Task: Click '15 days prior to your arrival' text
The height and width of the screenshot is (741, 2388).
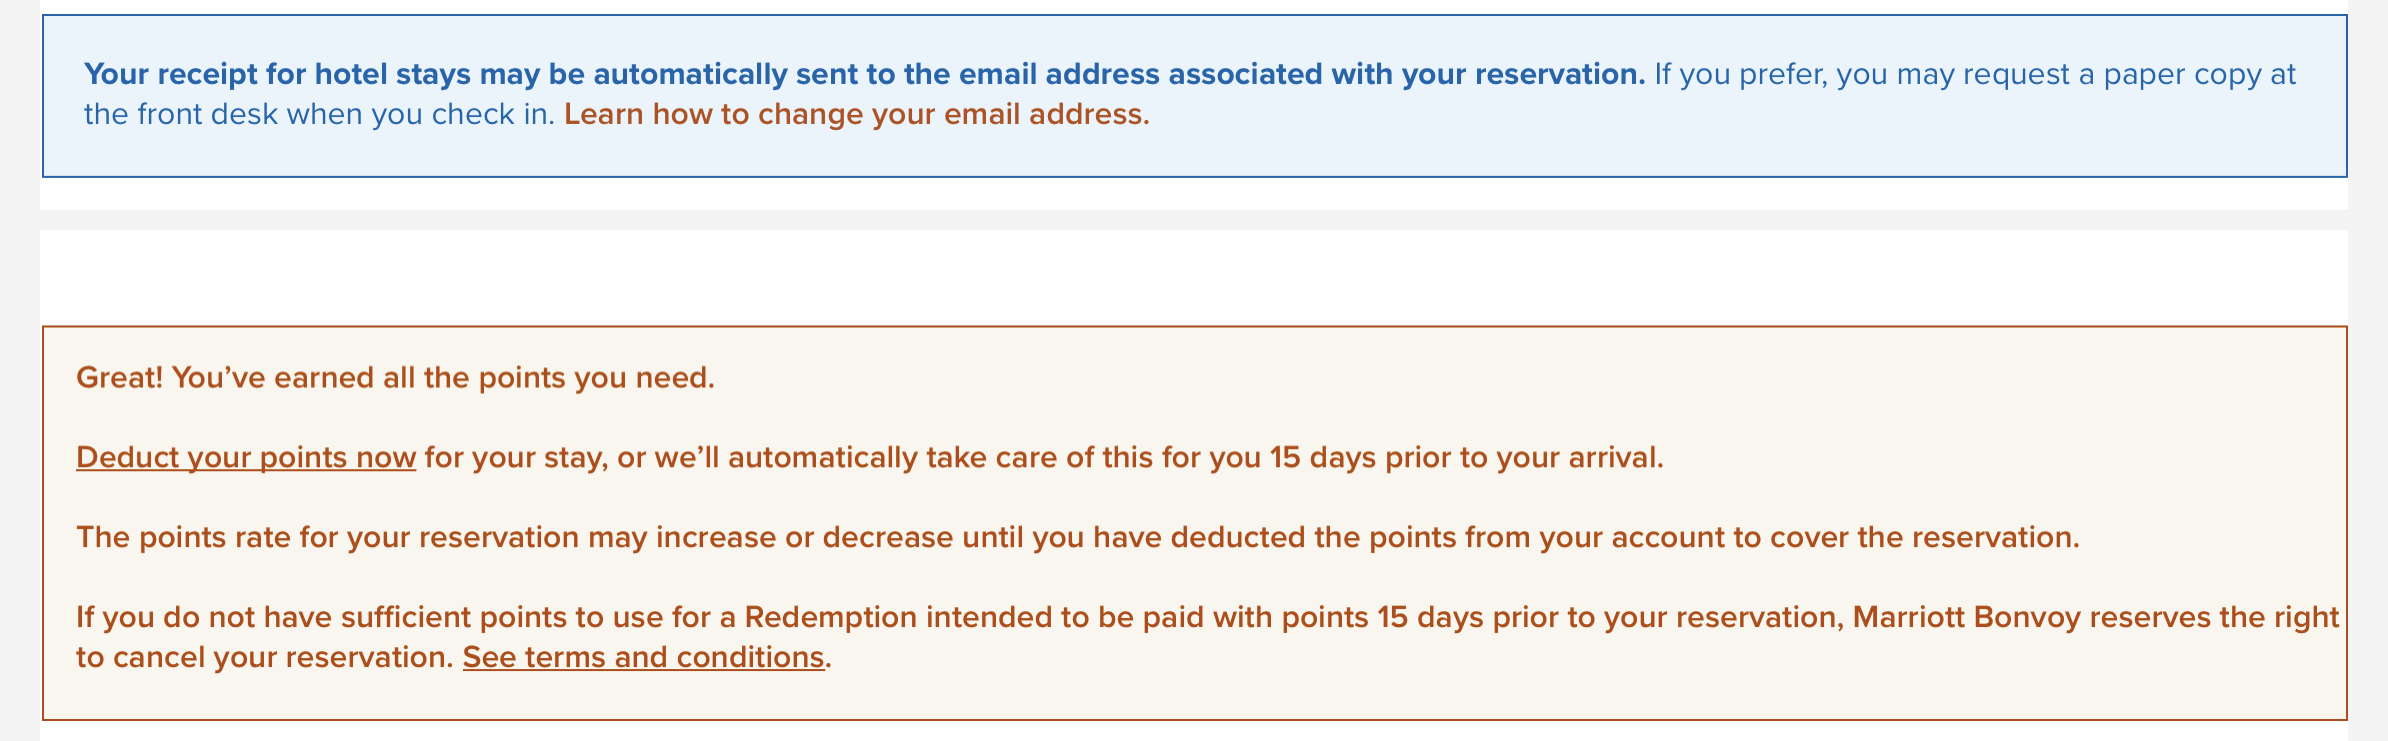Action: pyautogui.click(x=1466, y=457)
